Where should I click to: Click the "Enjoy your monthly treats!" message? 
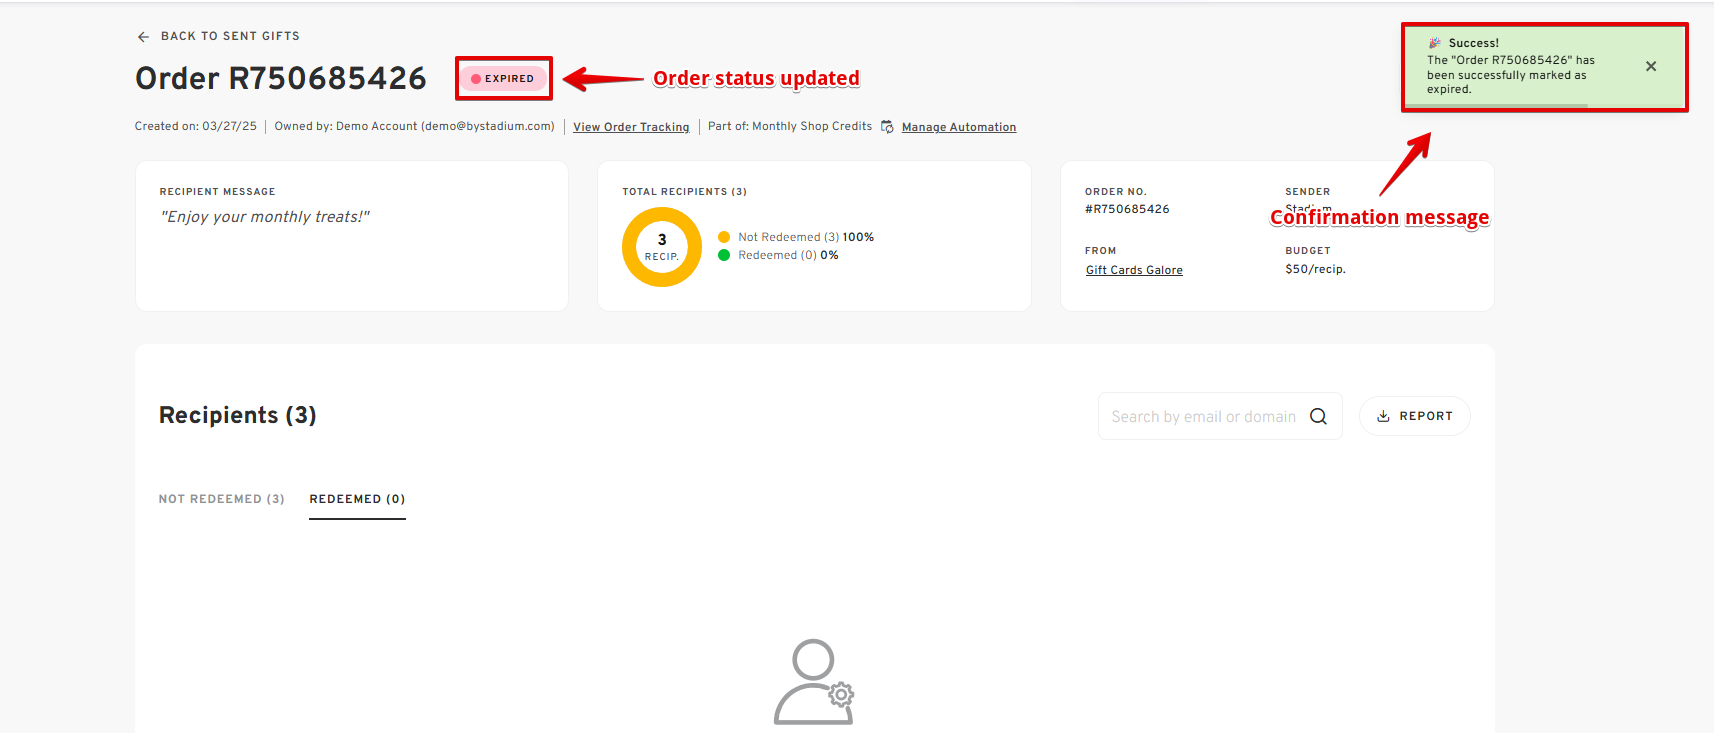[x=265, y=217]
